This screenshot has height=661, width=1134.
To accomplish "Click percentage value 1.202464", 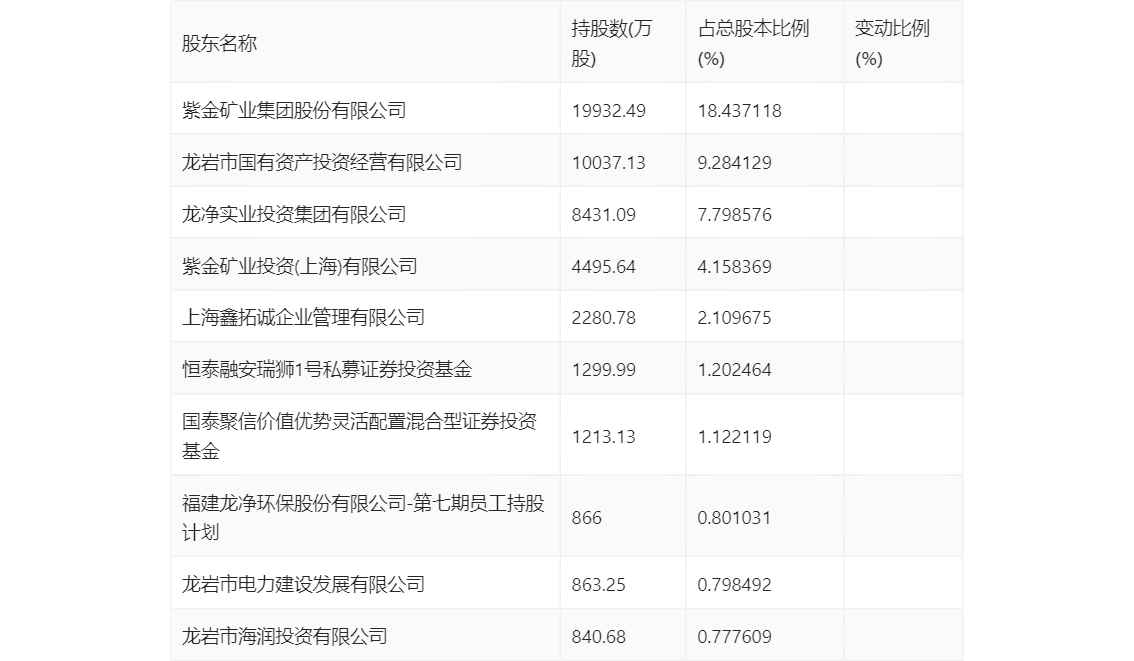I will pos(734,370).
